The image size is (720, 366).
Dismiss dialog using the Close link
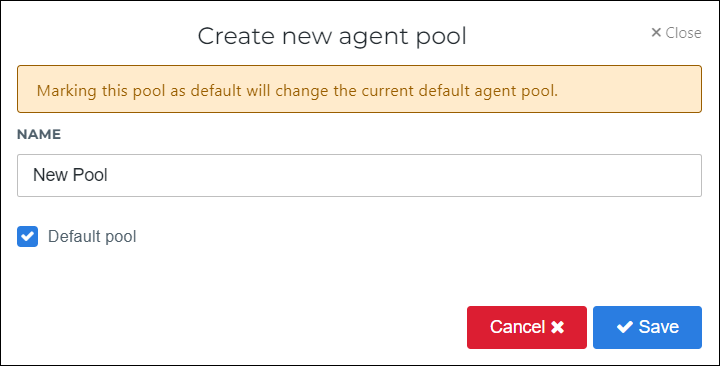tap(676, 33)
